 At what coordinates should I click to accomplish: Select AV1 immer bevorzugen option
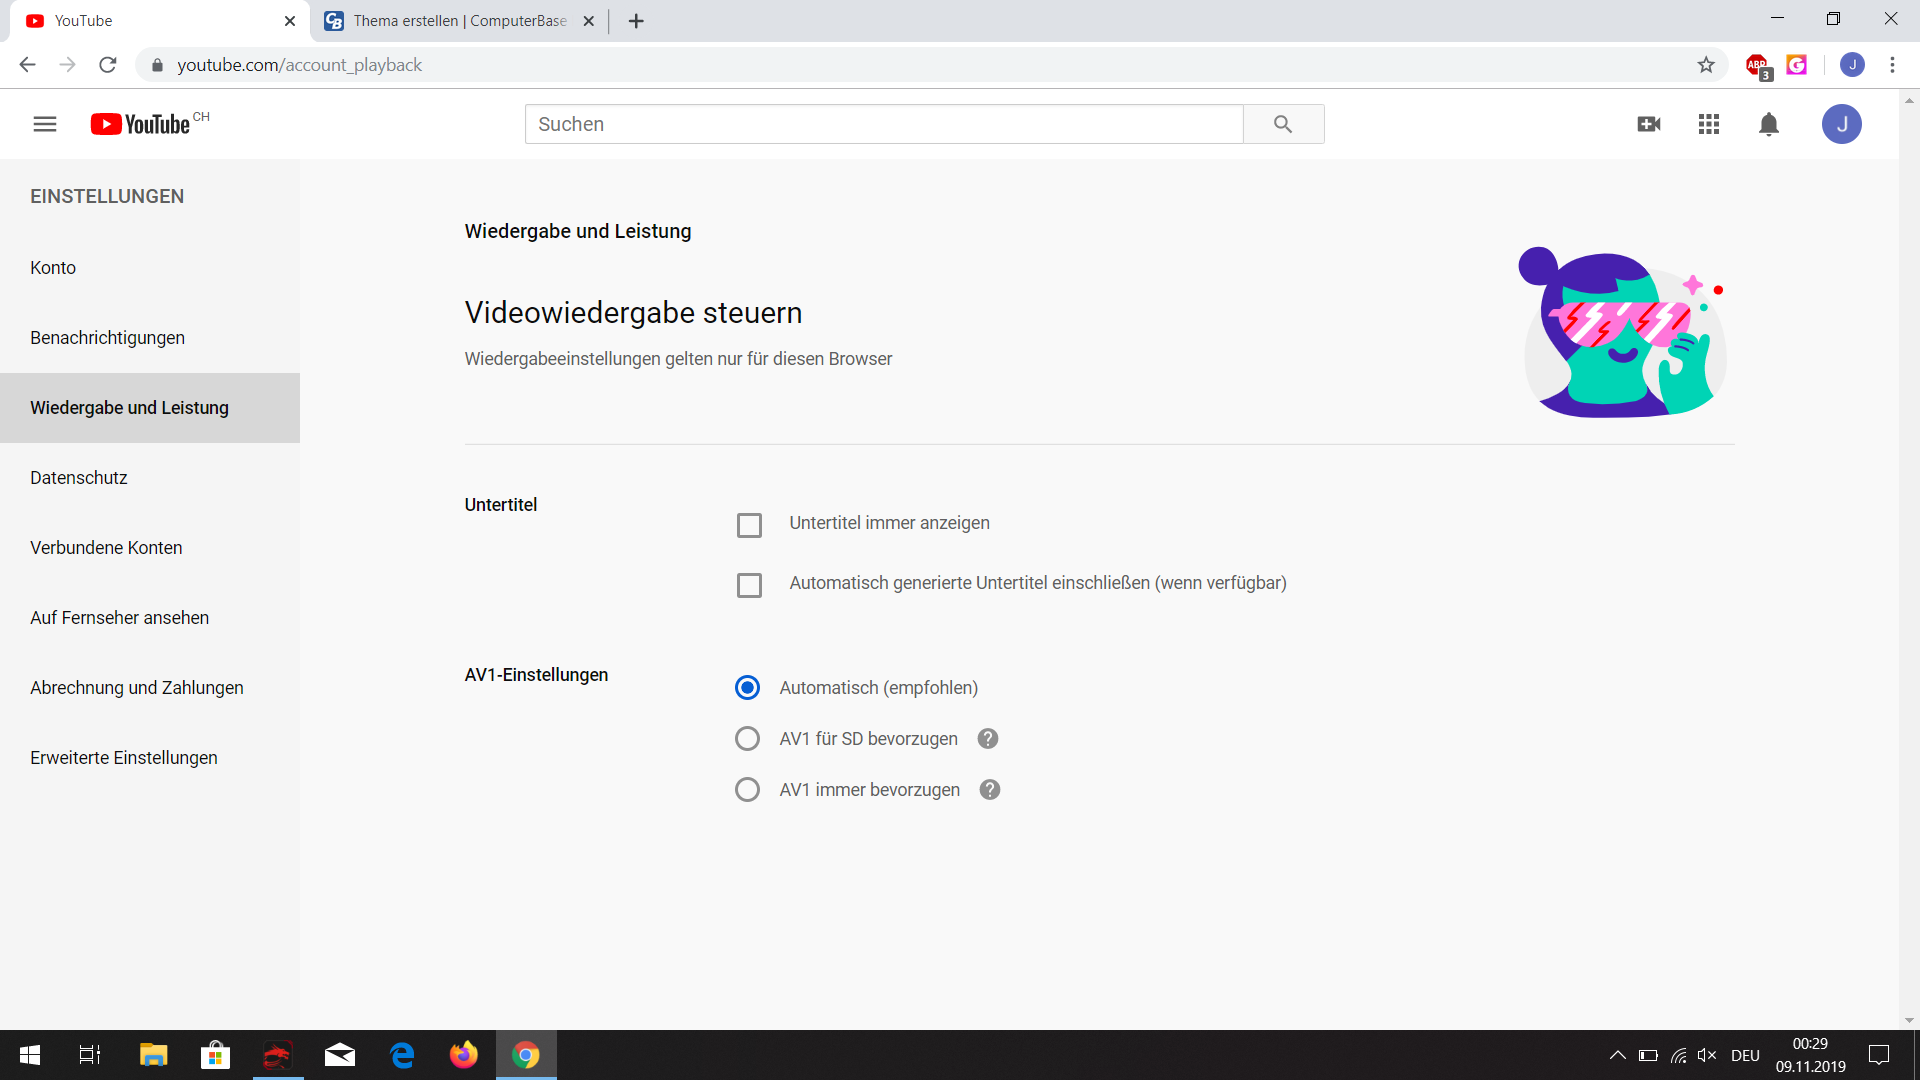click(x=747, y=790)
